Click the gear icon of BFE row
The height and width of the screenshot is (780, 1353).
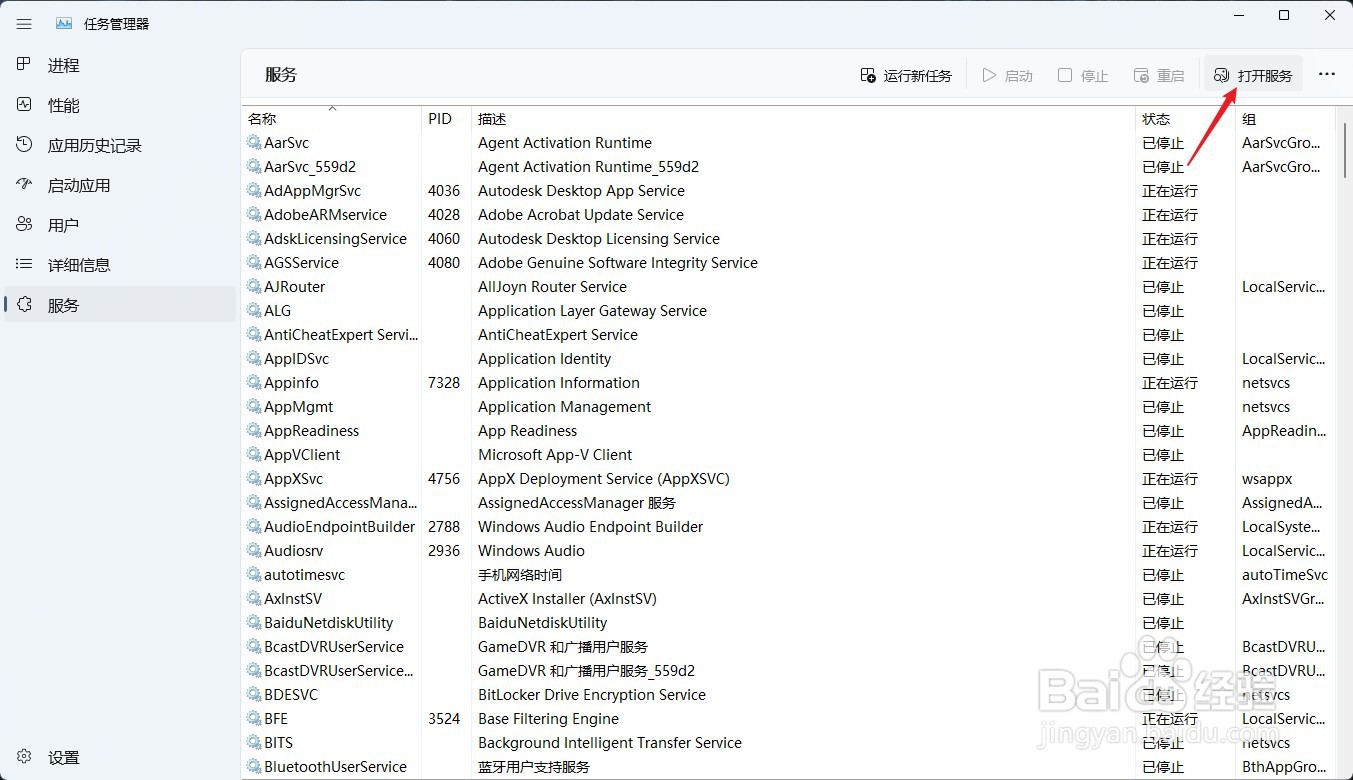tap(254, 719)
